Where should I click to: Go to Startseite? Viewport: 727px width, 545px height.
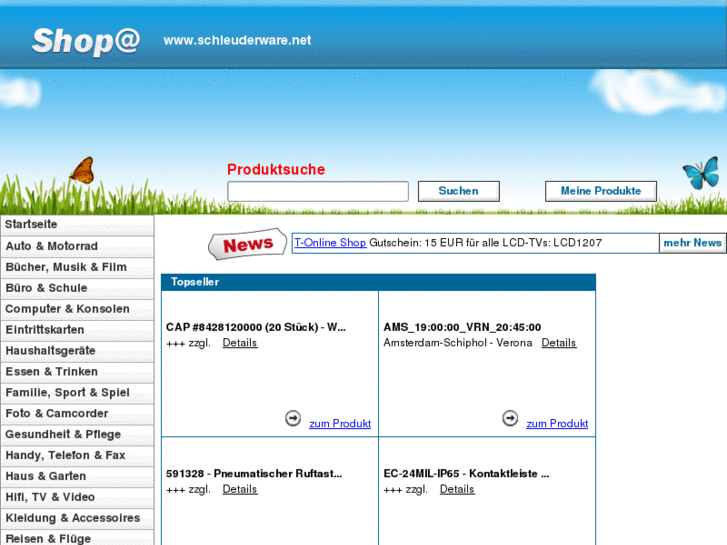[x=77, y=224]
